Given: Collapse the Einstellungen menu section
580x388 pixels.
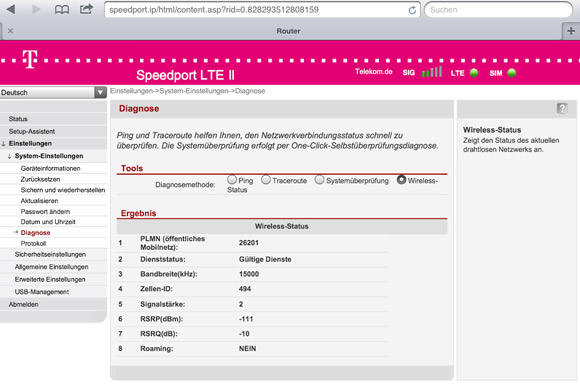Looking at the screenshot, I should [x=30, y=144].
